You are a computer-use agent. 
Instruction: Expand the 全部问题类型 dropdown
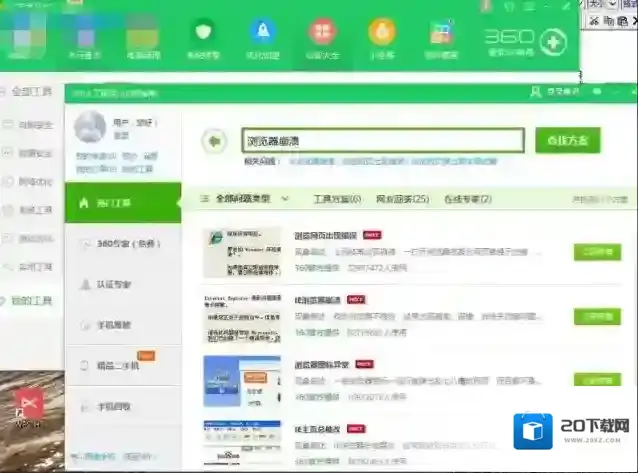pyautogui.click(x=247, y=199)
